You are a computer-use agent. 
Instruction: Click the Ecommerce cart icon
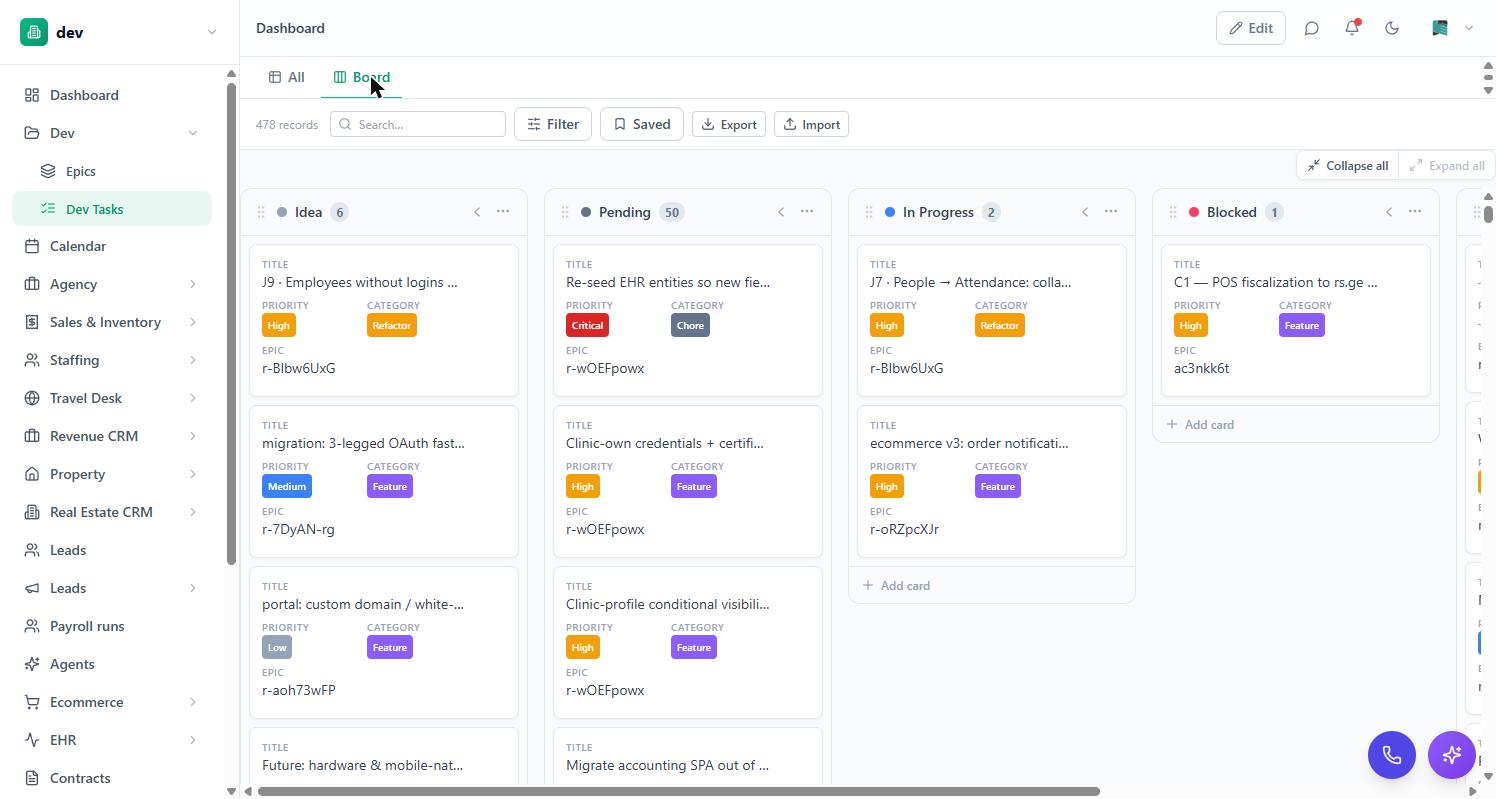32,702
